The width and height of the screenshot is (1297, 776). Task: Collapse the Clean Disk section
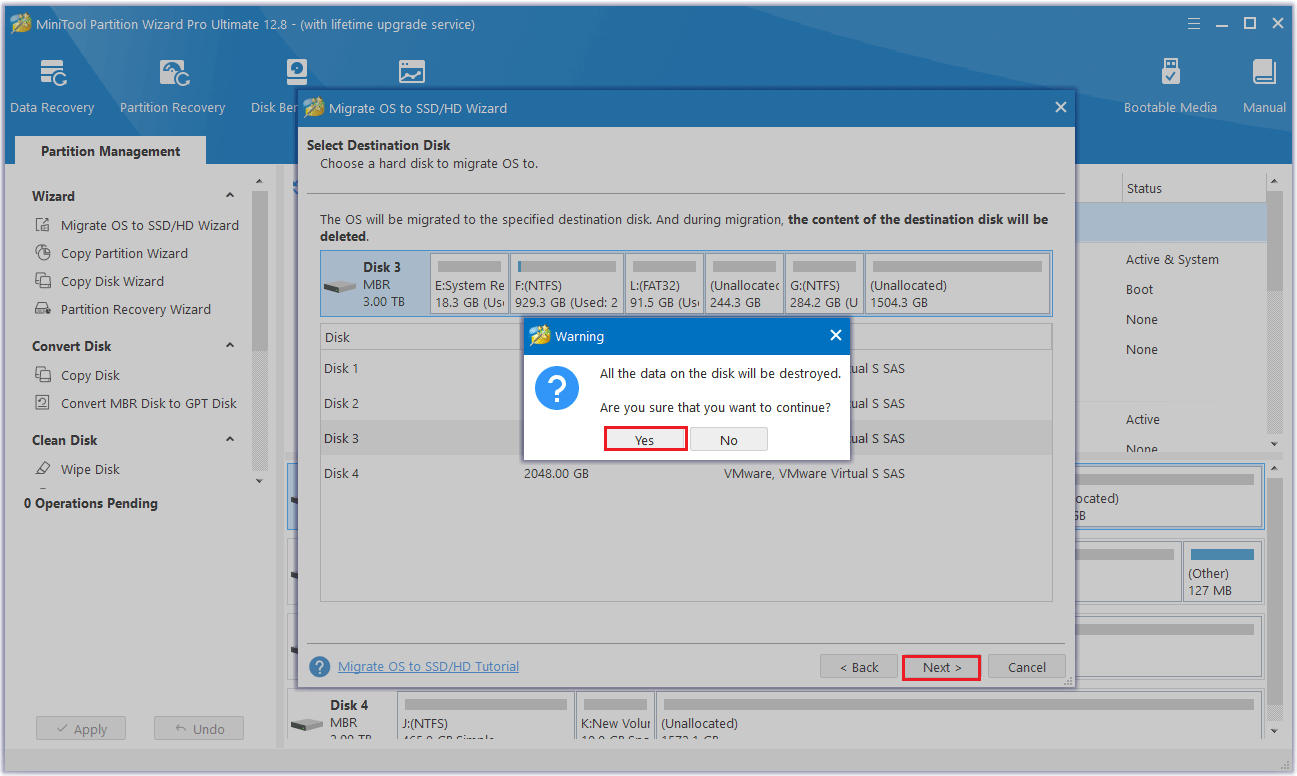230,440
